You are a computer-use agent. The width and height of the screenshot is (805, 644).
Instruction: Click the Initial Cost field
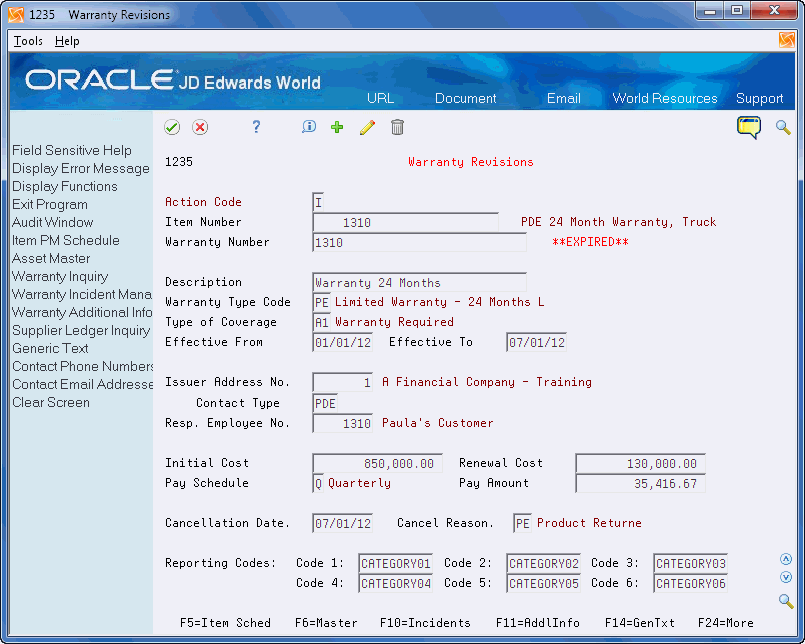(377, 464)
